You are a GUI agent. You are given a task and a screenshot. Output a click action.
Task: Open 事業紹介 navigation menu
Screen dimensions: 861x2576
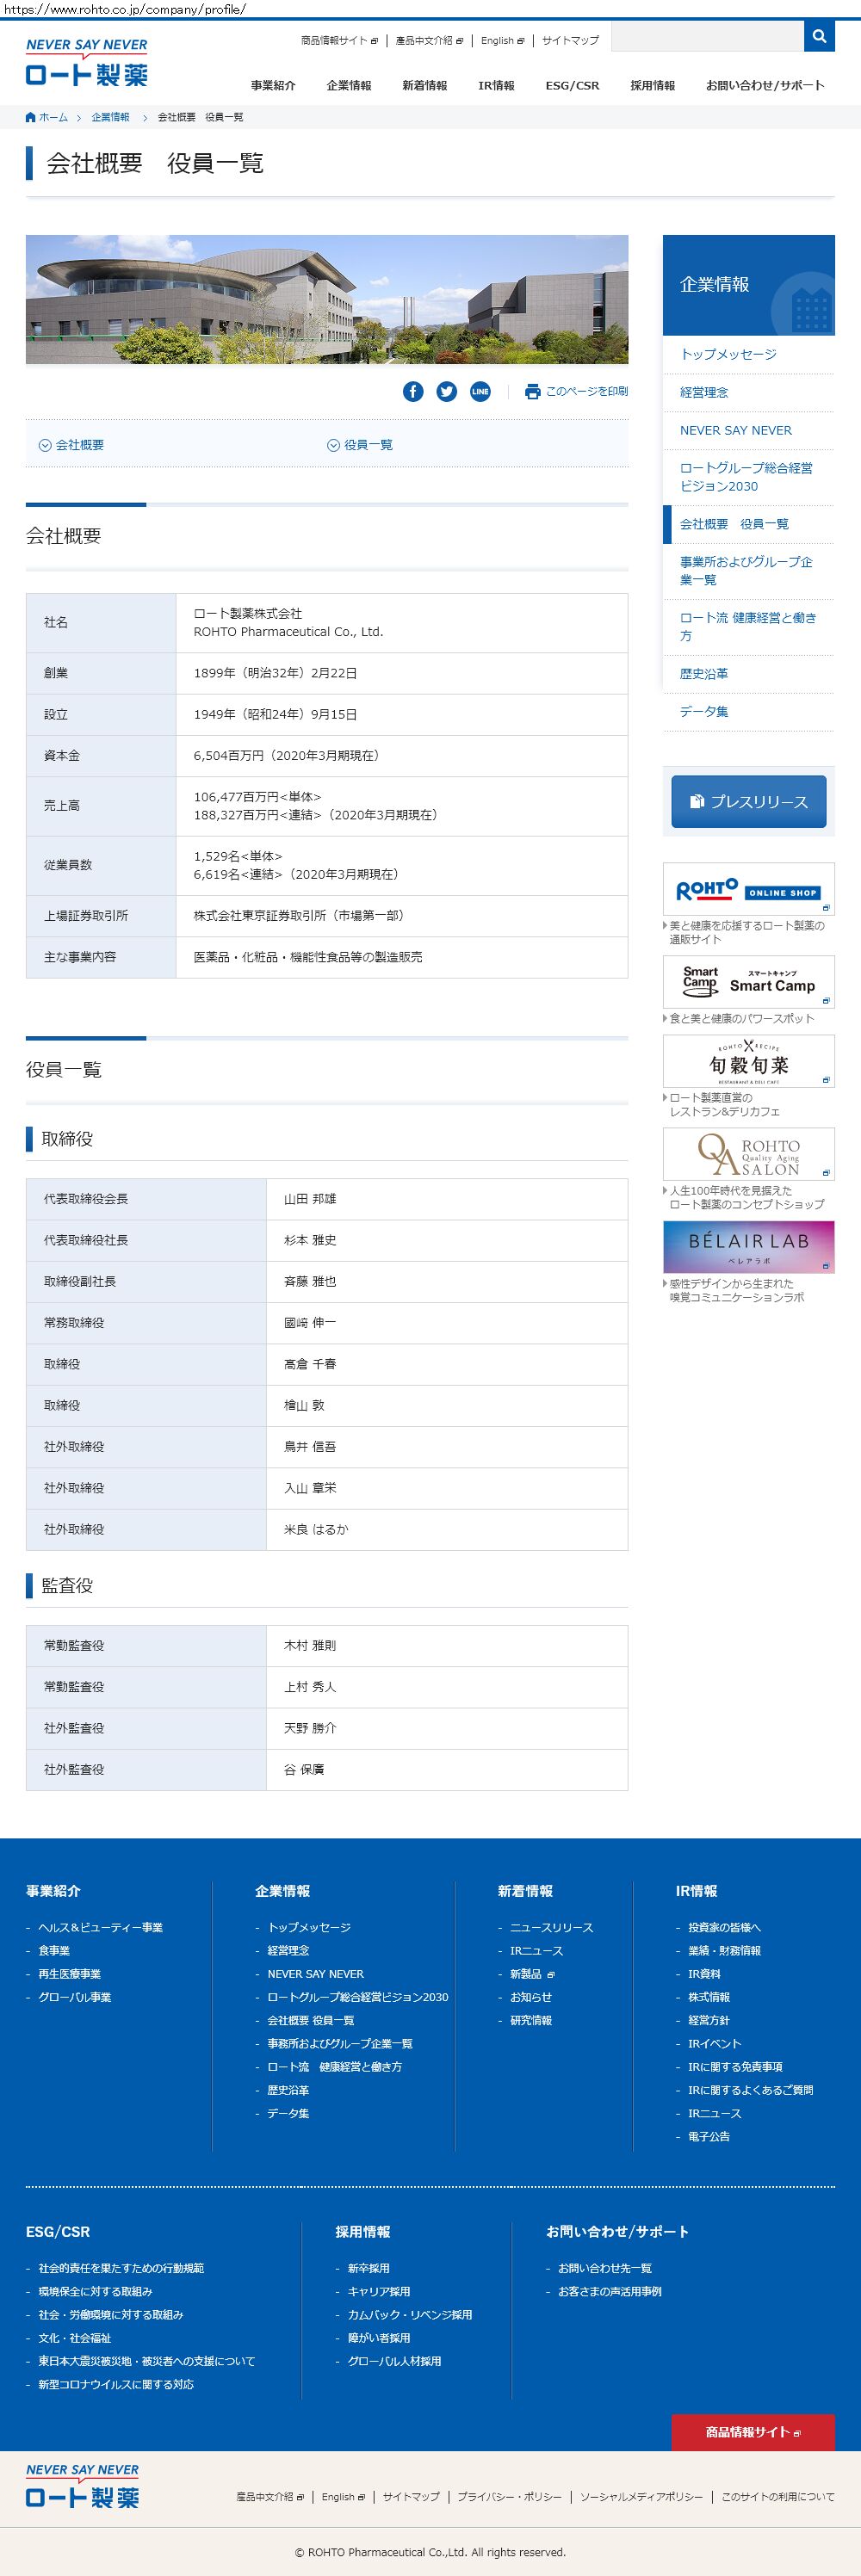[273, 85]
